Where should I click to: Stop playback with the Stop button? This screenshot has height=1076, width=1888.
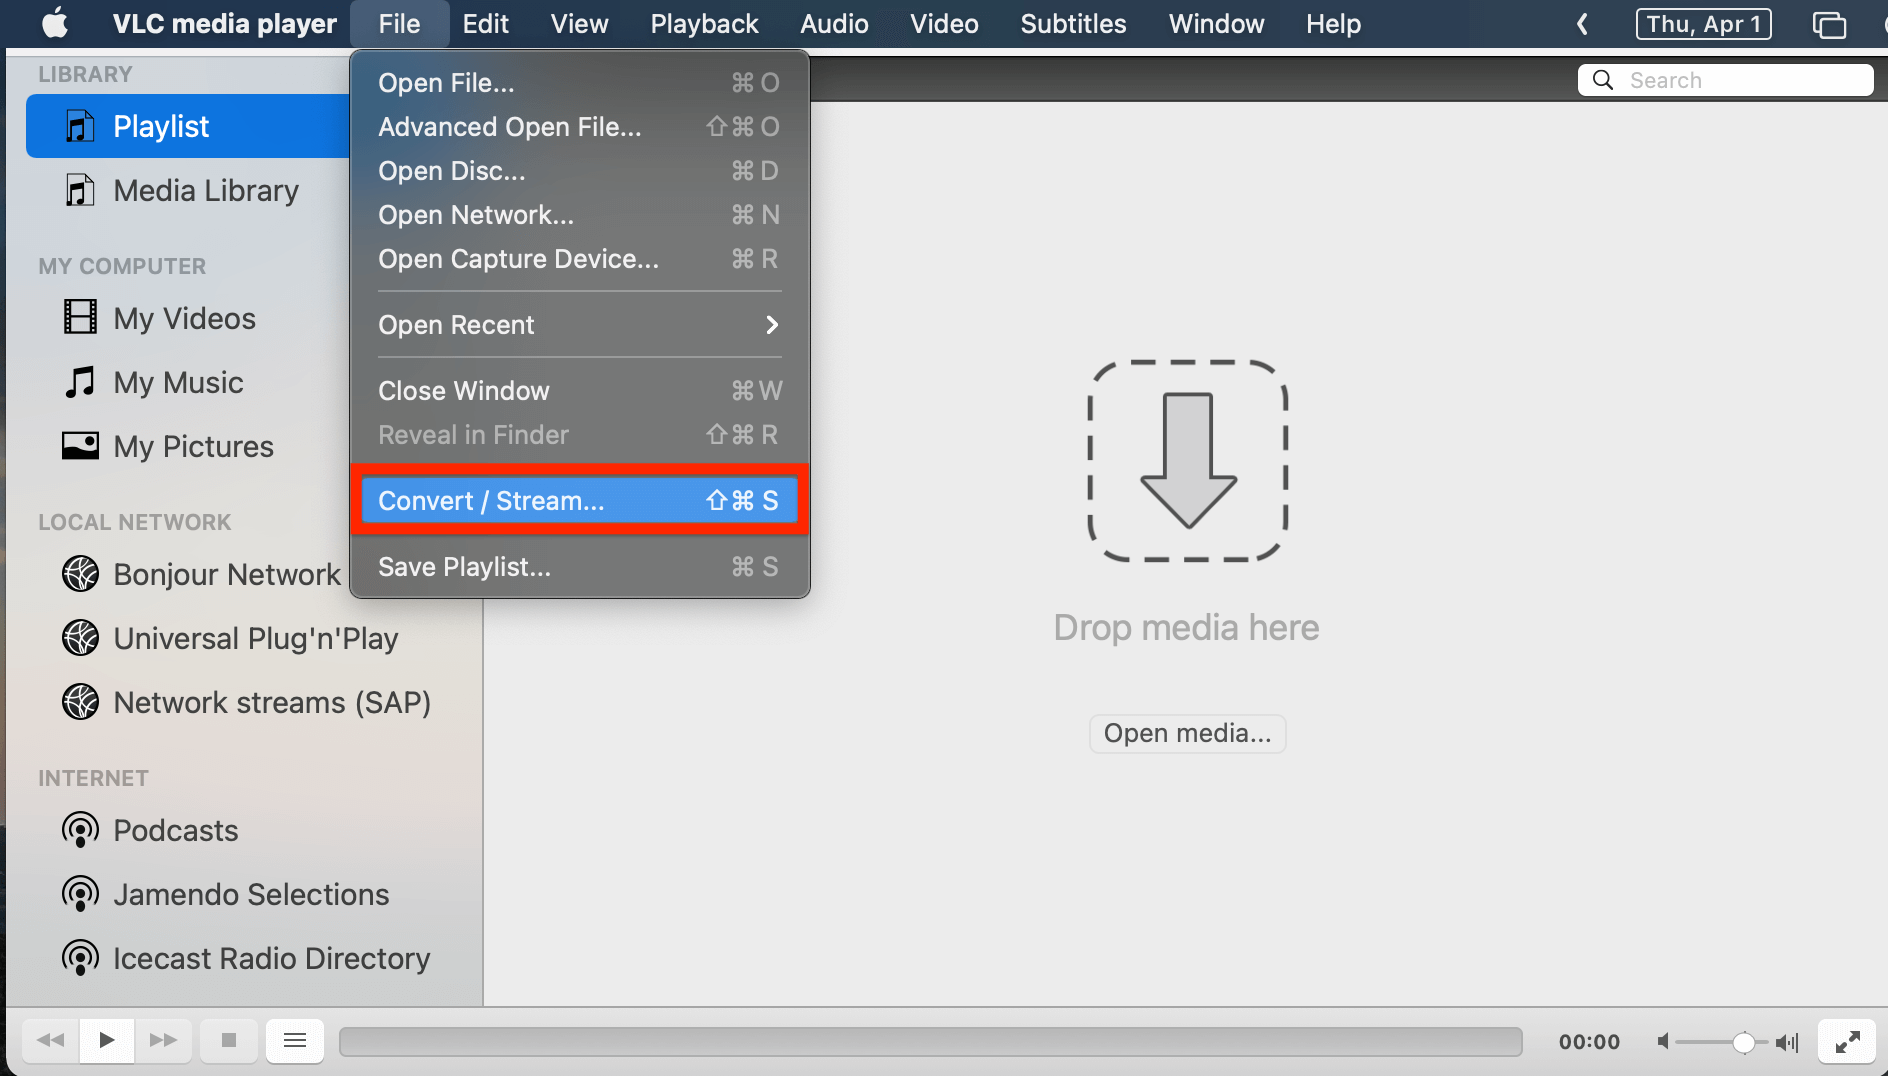click(x=229, y=1041)
